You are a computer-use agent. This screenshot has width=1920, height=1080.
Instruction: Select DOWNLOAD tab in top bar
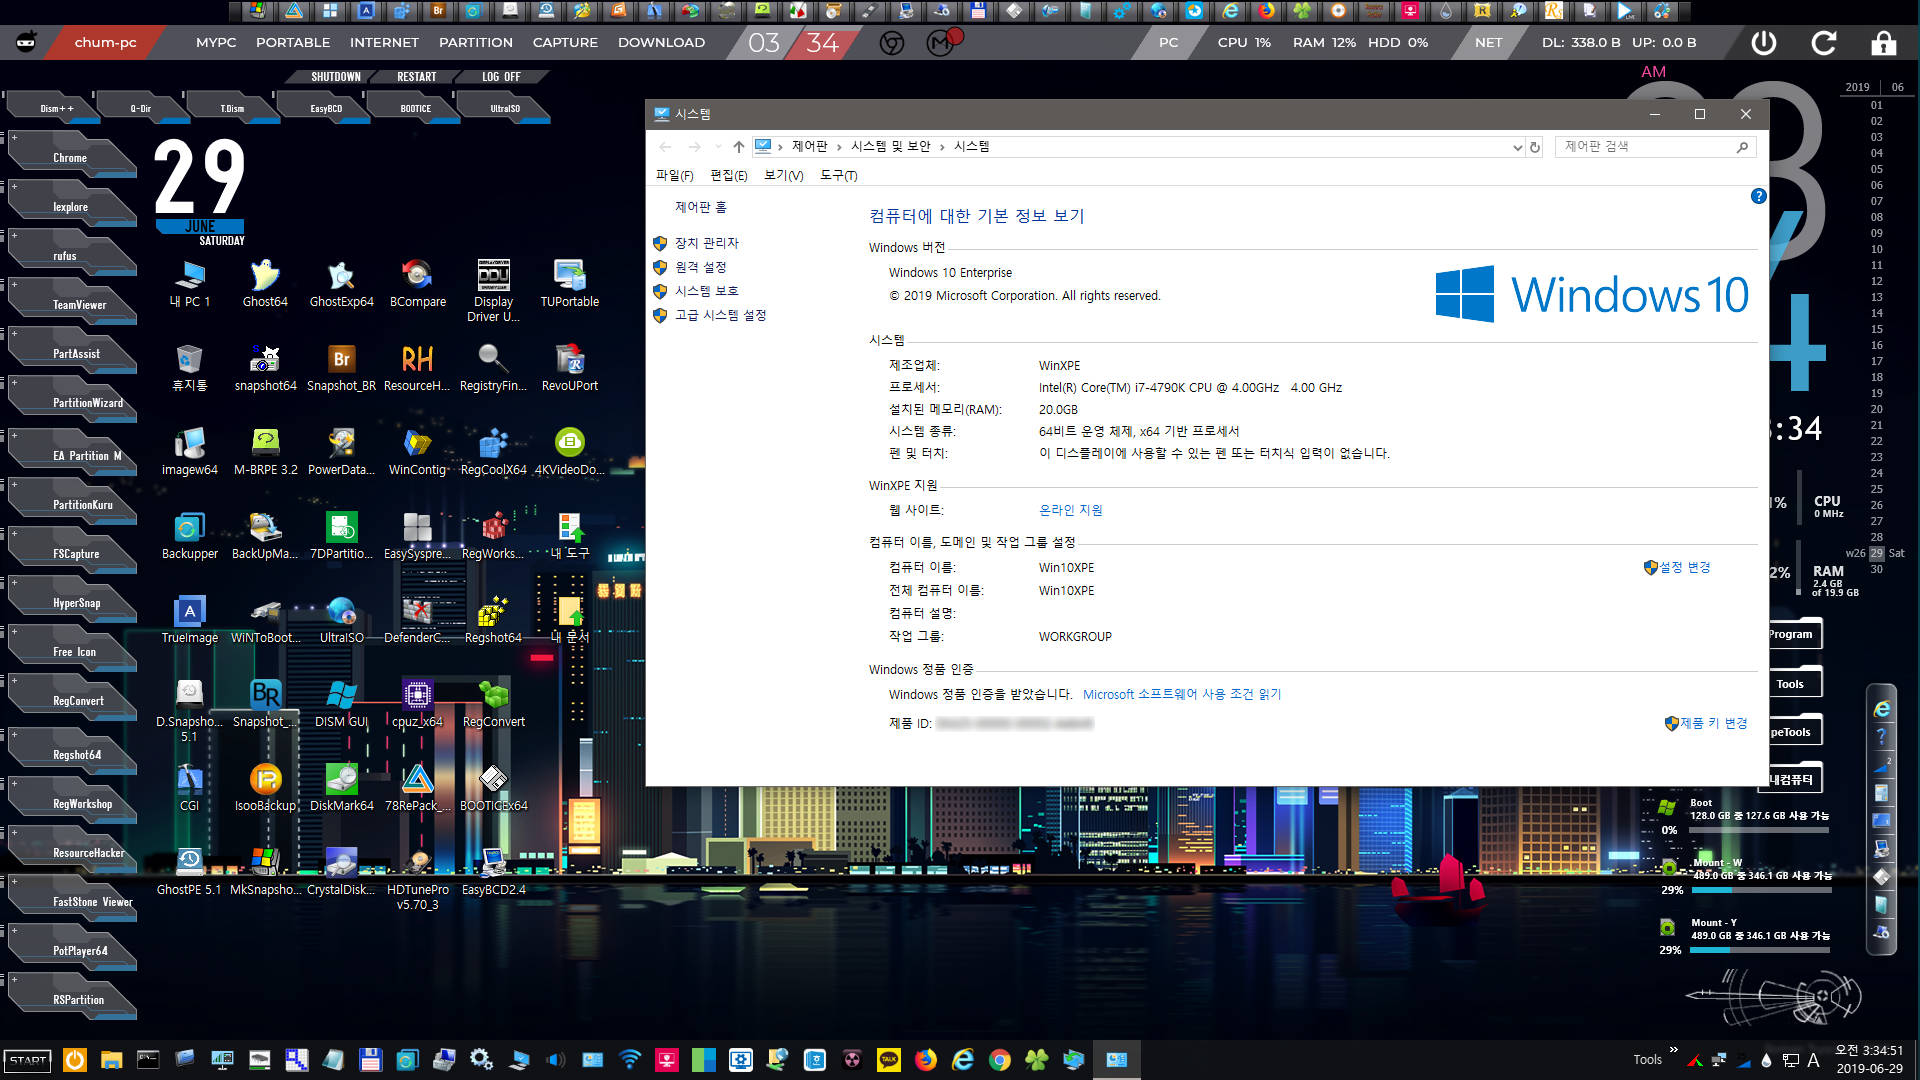click(661, 43)
